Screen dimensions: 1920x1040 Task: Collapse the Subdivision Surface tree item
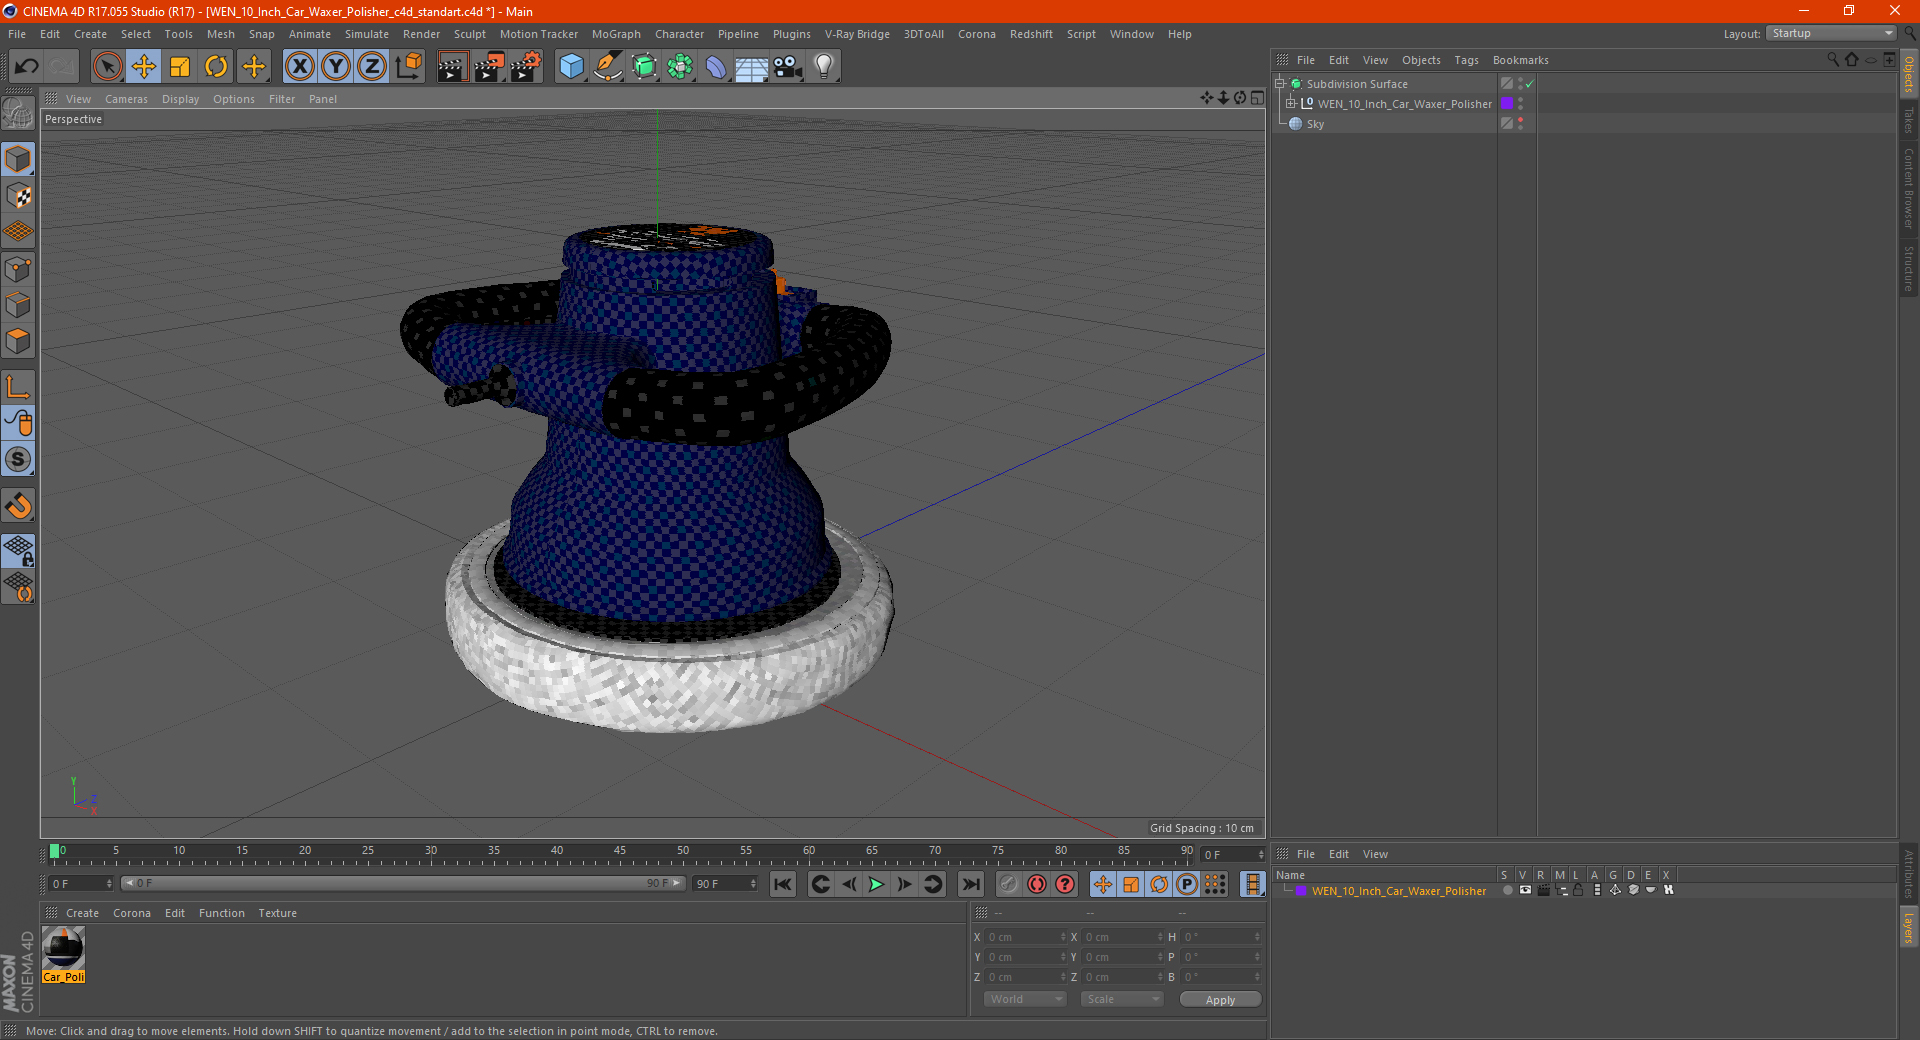point(1280,84)
